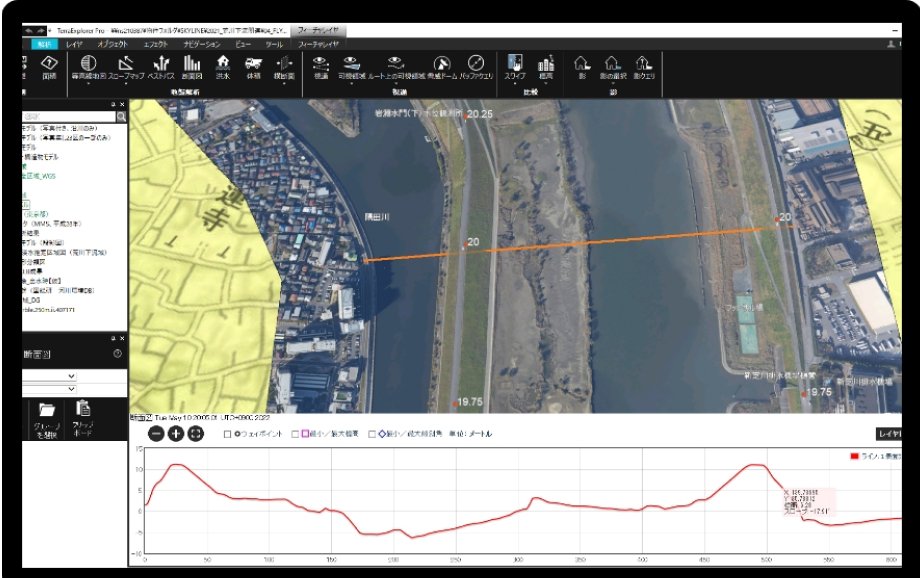
Task: Pin the layer tree panel
Action: tap(113, 104)
